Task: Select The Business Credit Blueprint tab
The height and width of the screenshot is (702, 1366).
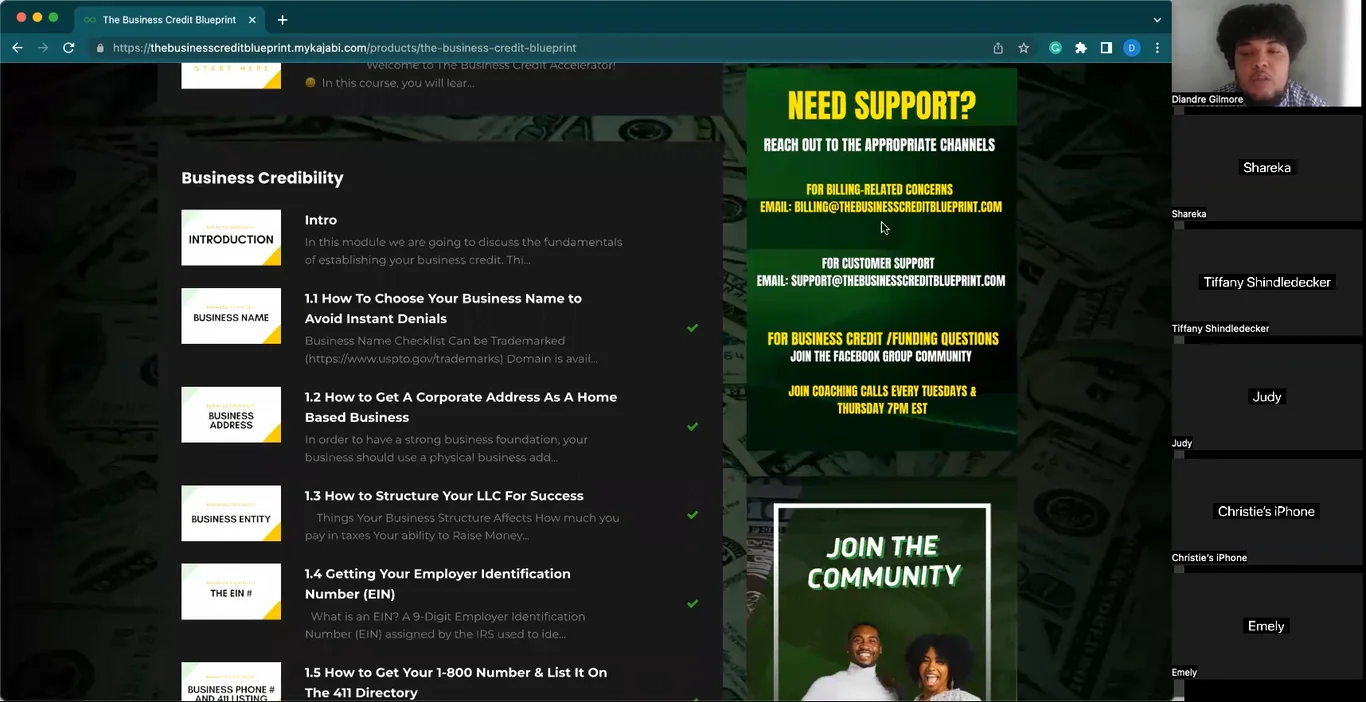Action: [x=169, y=20]
